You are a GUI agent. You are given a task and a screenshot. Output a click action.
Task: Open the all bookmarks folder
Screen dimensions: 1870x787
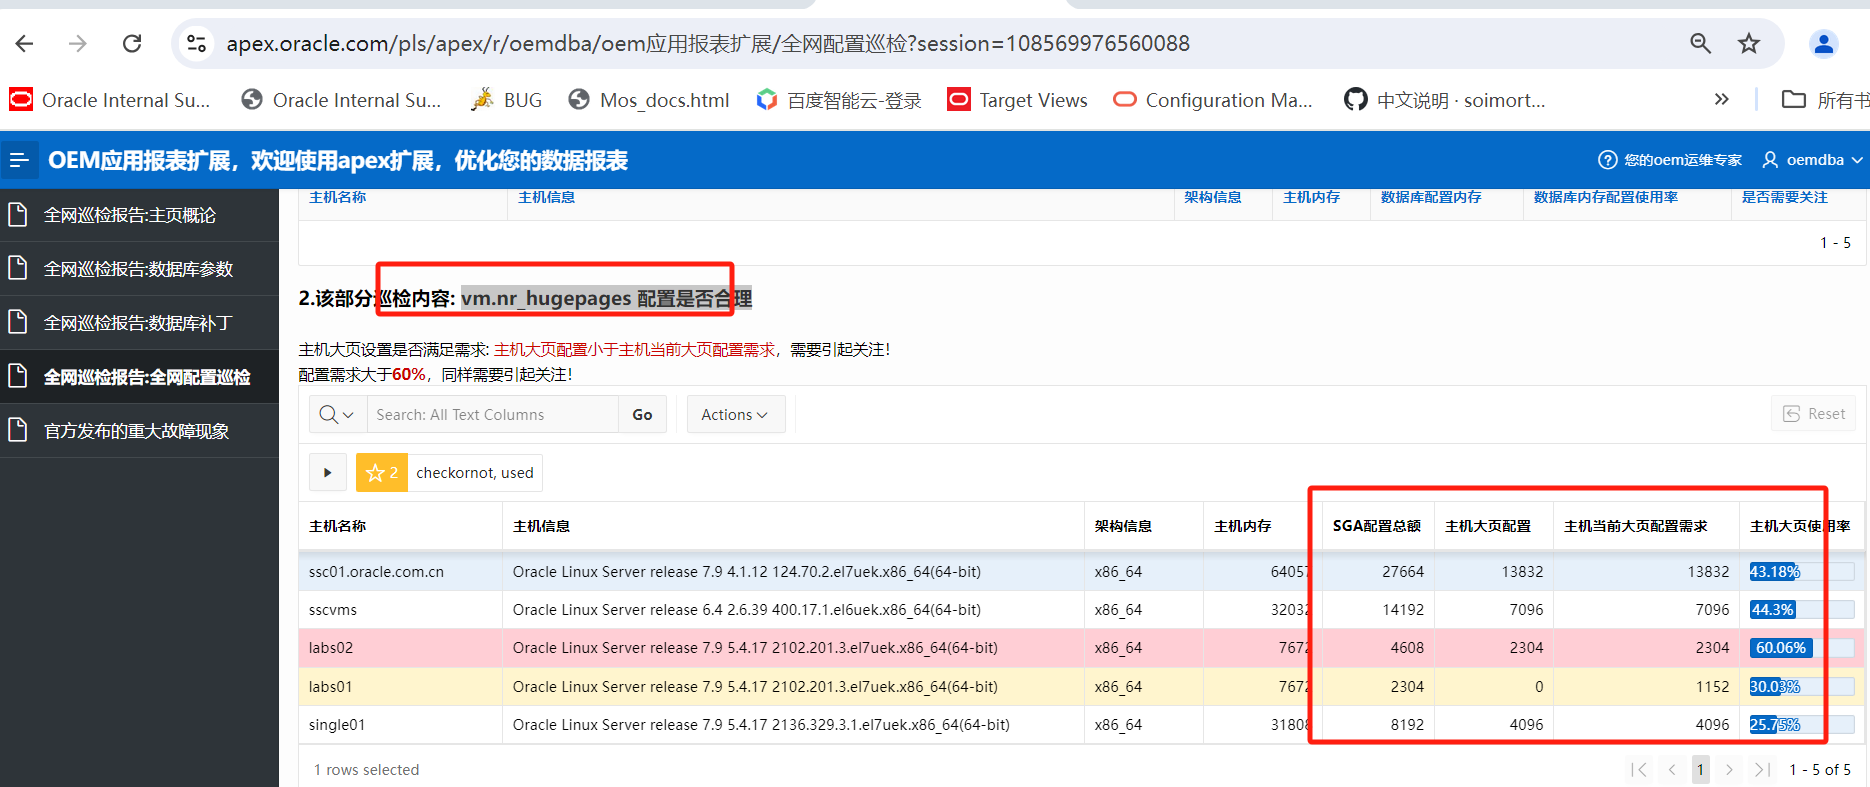[x=1824, y=100]
